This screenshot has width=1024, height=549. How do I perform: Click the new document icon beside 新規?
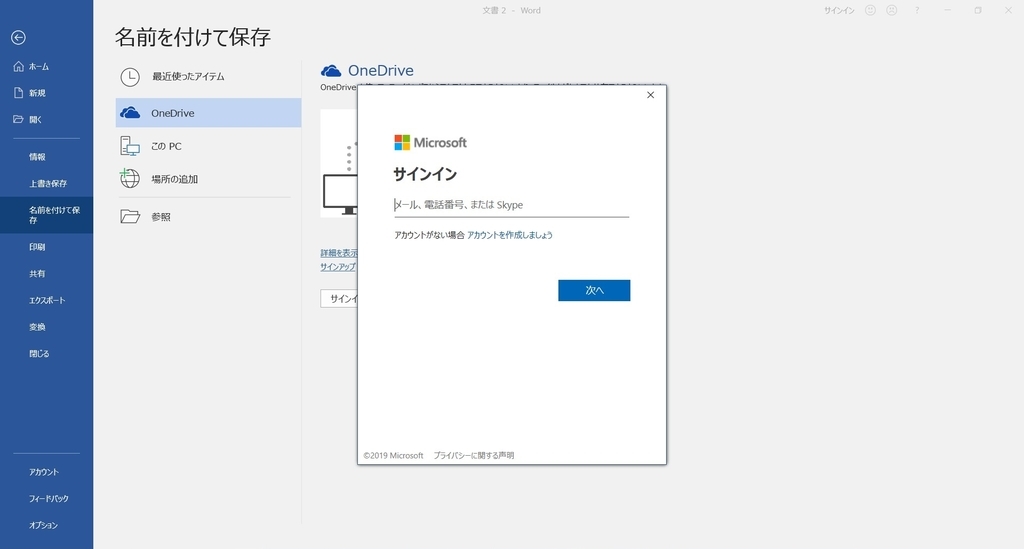(18, 93)
